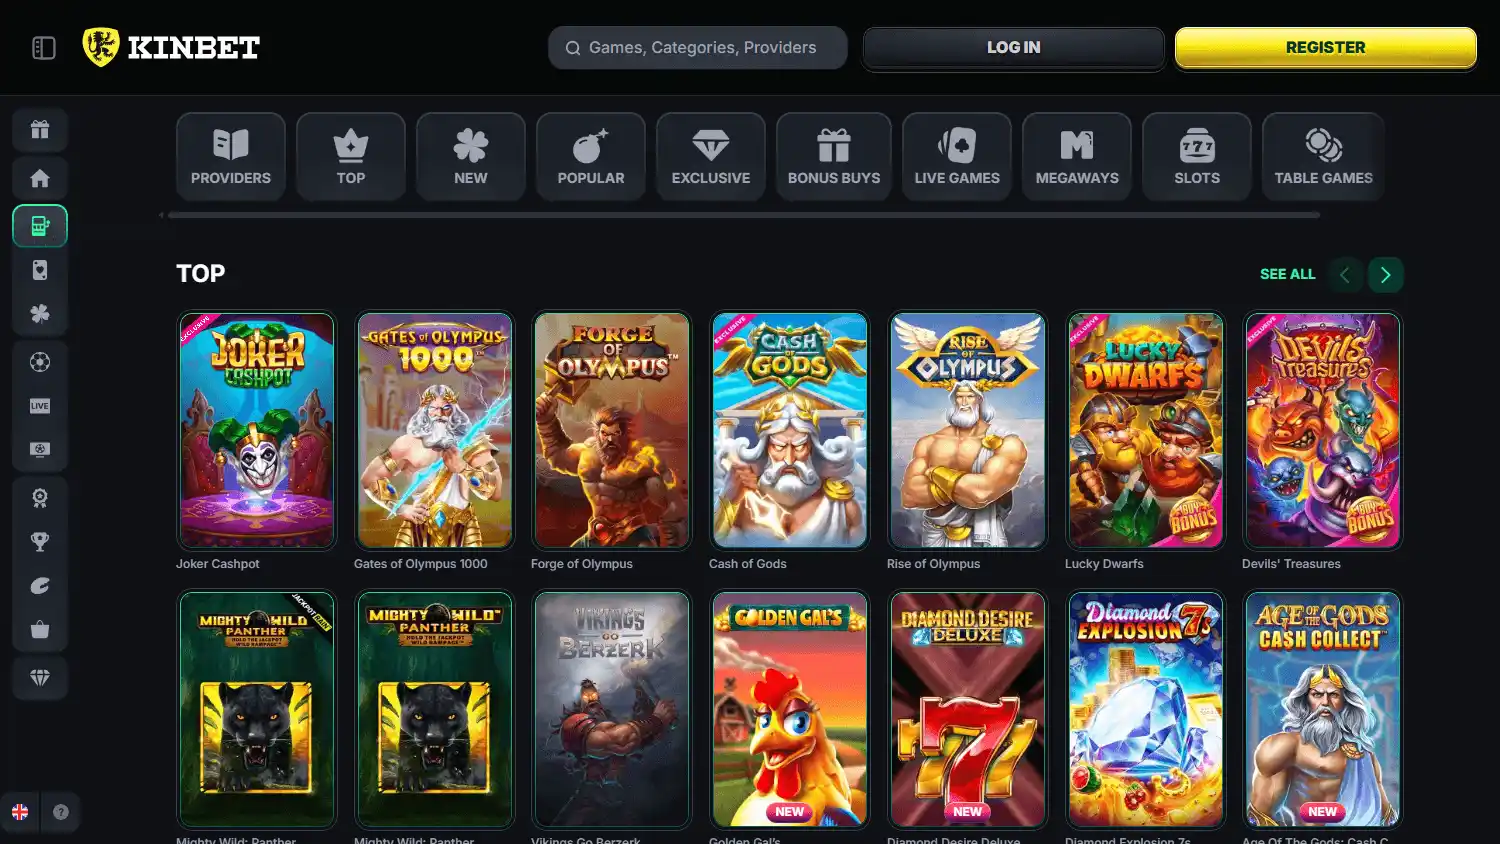This screenshot has width=1500, height=844.
Task: Show previous Top games with left arrow
Action: tap(1345, 275)
